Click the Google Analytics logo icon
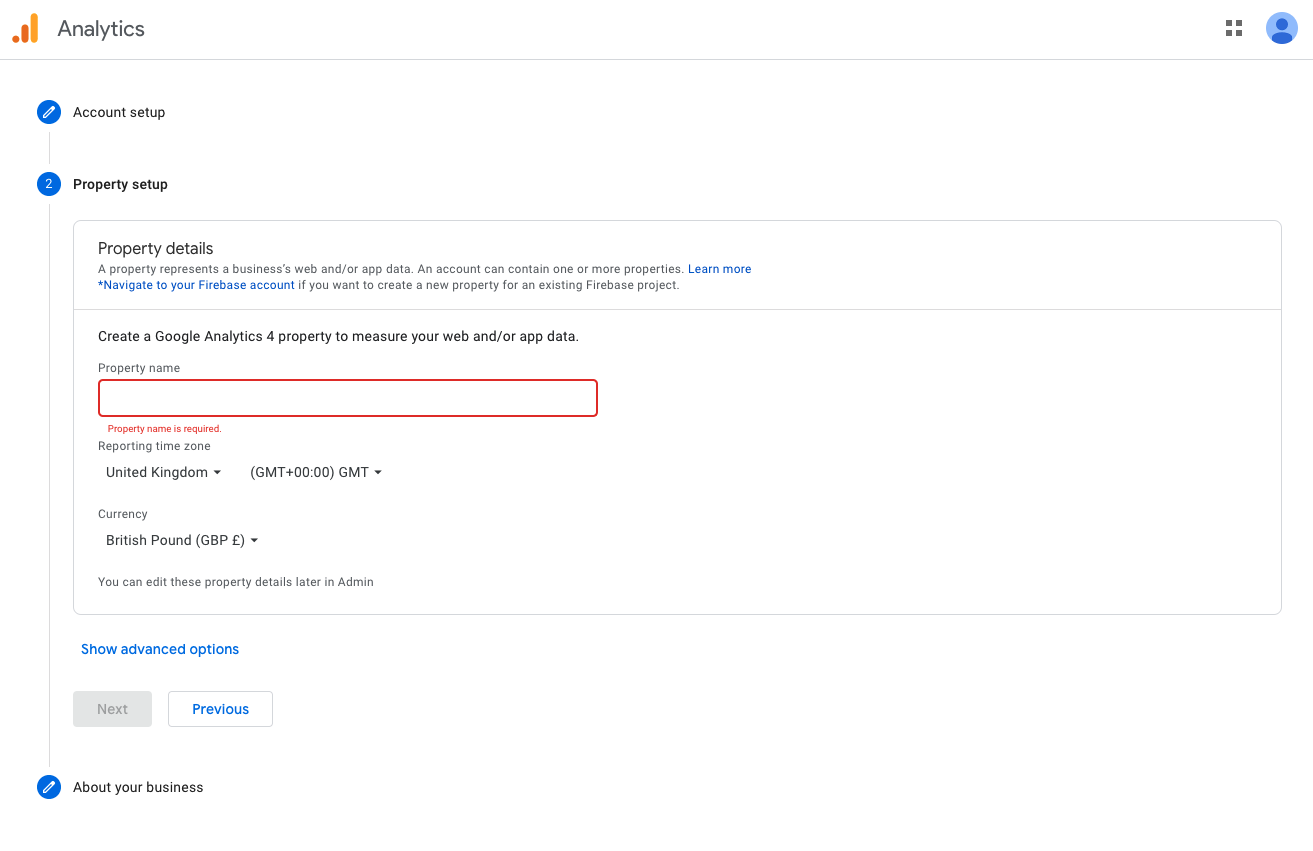The image size is (1313, 851). (25, 29)
